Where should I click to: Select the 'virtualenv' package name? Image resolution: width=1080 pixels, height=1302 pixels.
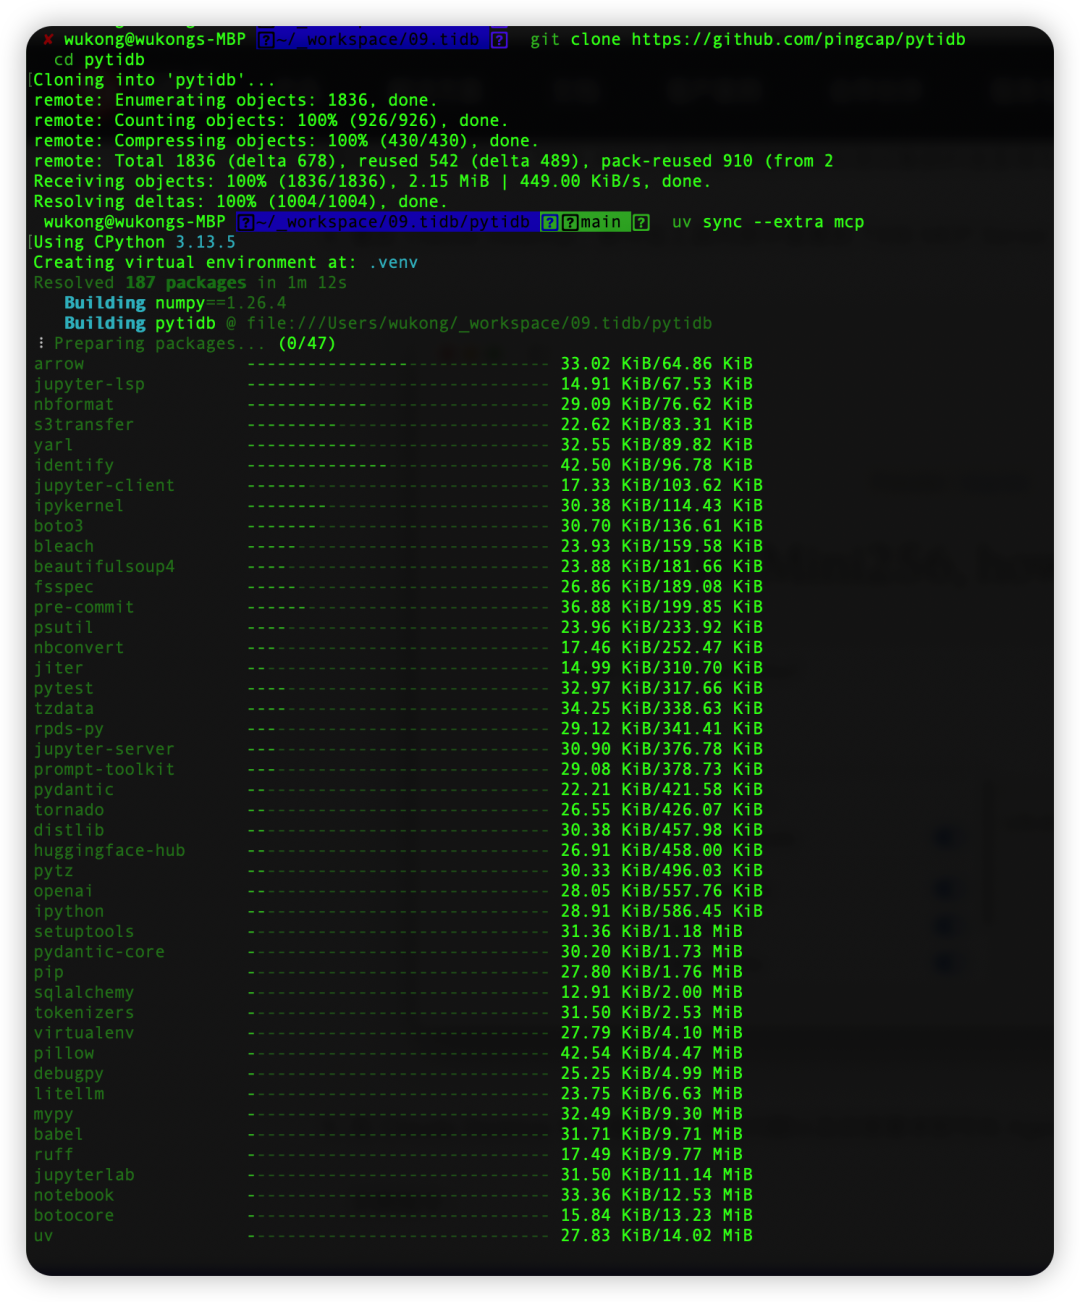click(x=84, y=1032)
